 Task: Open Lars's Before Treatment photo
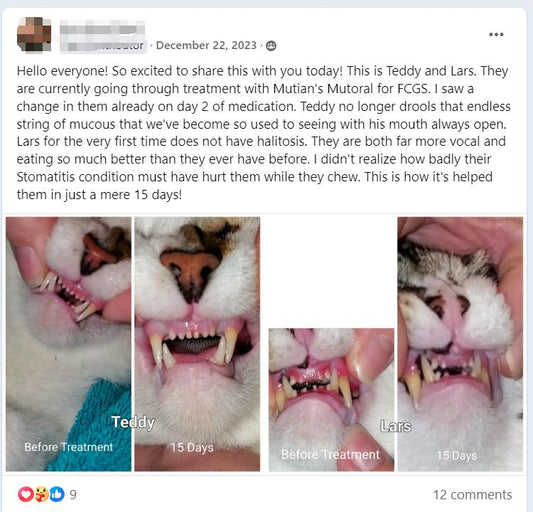331,399
